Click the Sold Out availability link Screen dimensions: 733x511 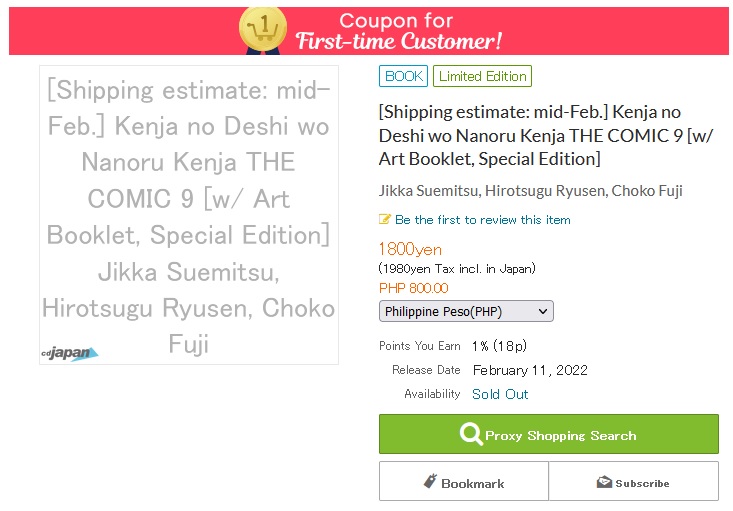[500, 394]
